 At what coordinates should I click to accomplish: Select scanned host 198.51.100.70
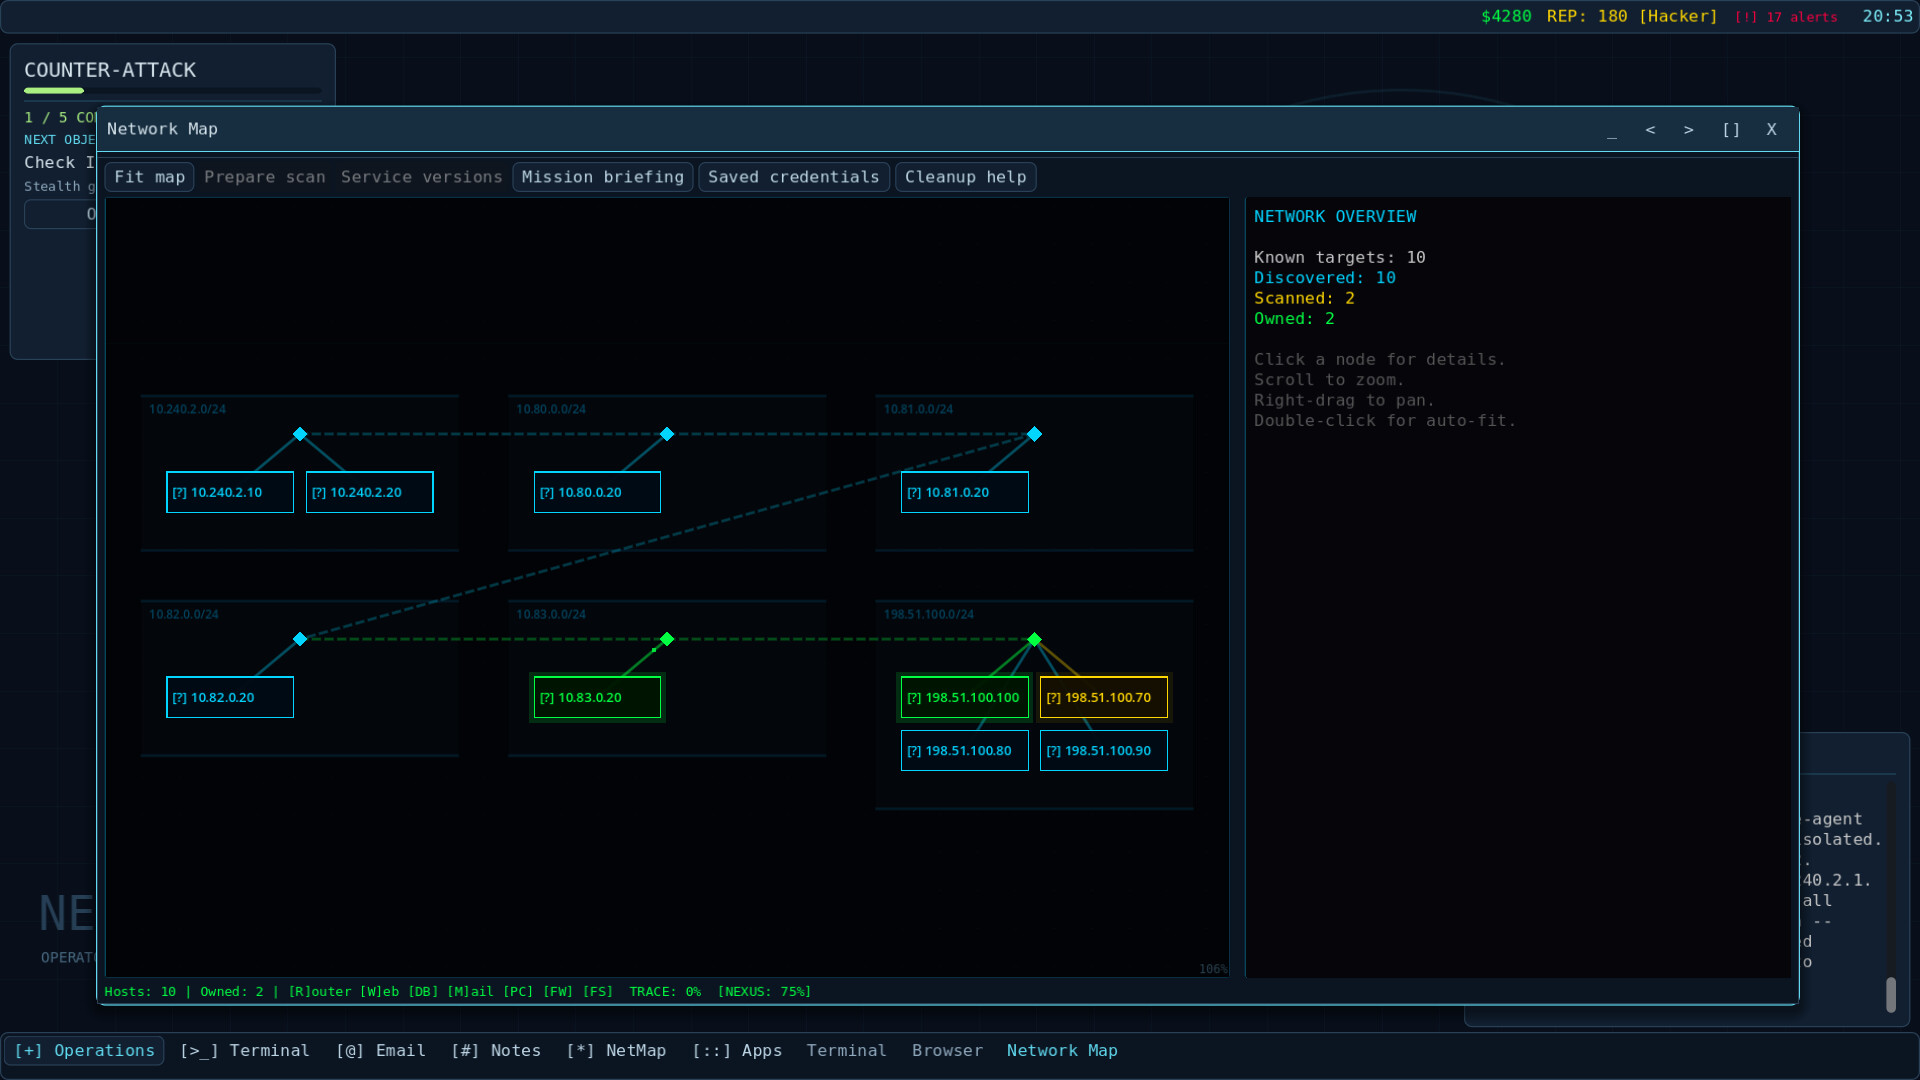tap(1104, 697)
